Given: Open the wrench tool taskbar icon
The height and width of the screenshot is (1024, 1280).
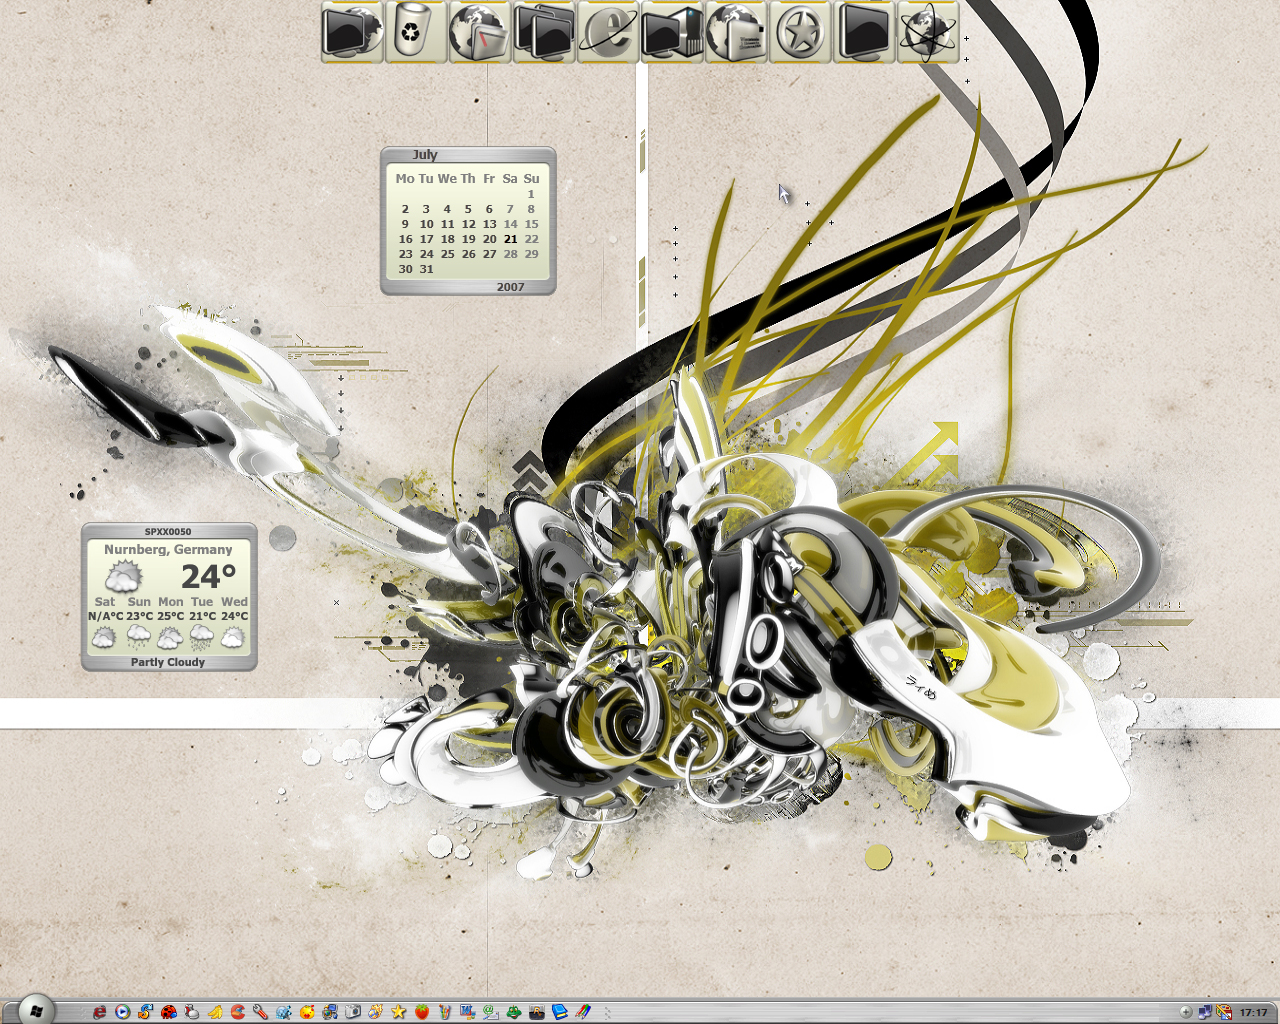Looking at the screenshot, I should pos(261,1012).
